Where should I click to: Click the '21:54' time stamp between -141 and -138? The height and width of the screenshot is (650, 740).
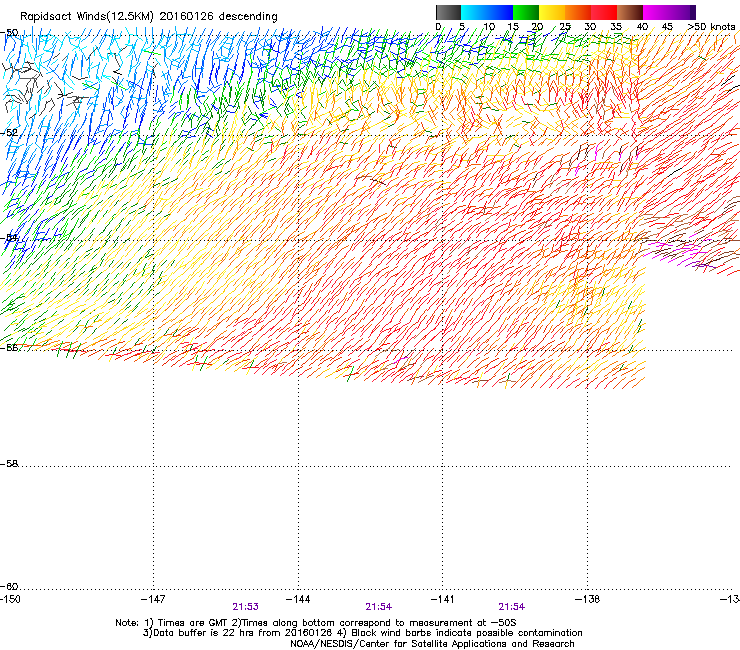coord(512,607)
